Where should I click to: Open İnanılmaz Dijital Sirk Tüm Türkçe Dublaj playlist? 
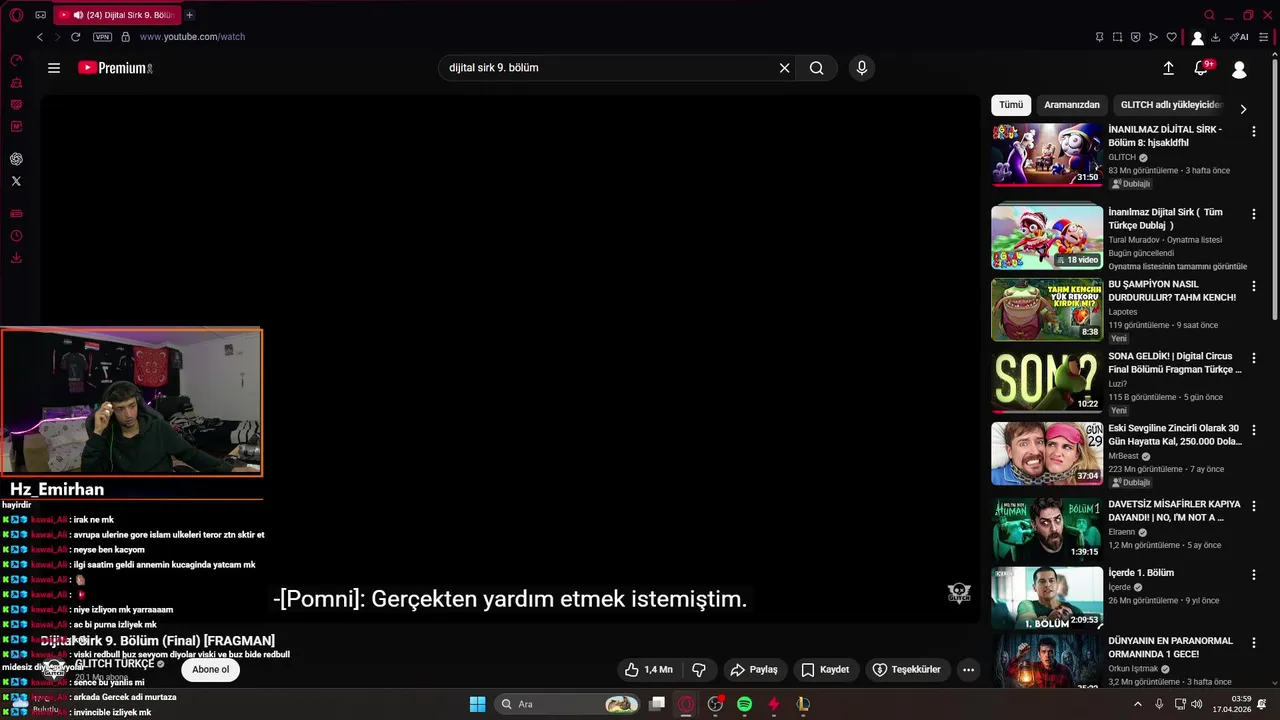point(1047,237)
